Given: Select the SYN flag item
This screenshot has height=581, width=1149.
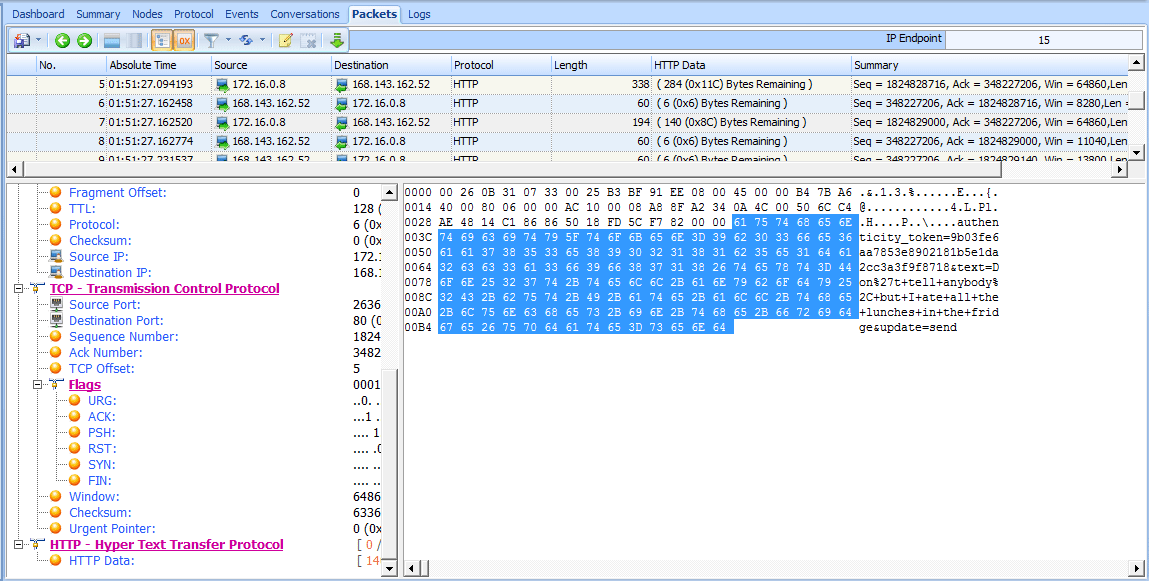Looking at the screenshot, I should (x=101, y=465).
